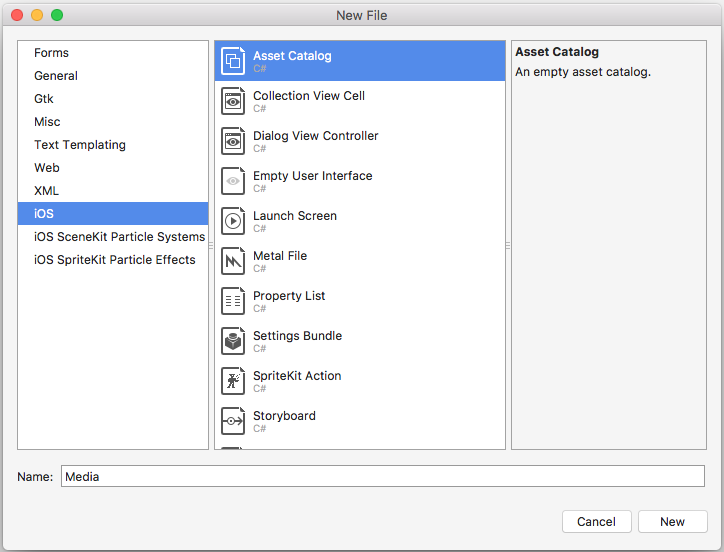Screen dimensions: 724x552
Task: Open the Misc category
Action: click(113, 122)
